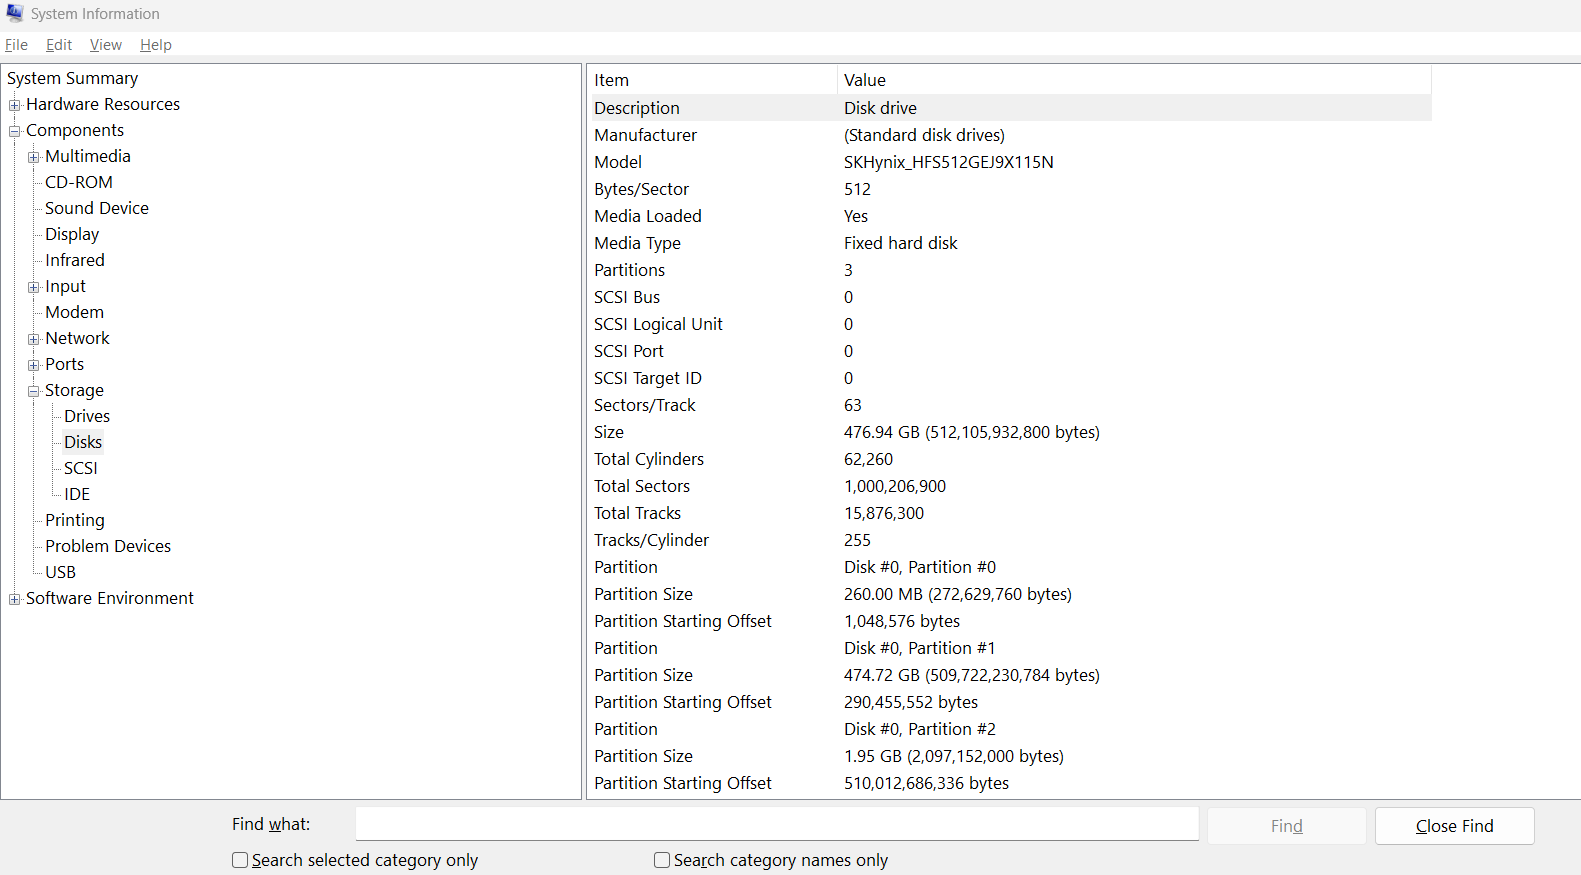Click the Fixed hard disk value
This screenshot has height=875, width=1581.
click(901, 243)
